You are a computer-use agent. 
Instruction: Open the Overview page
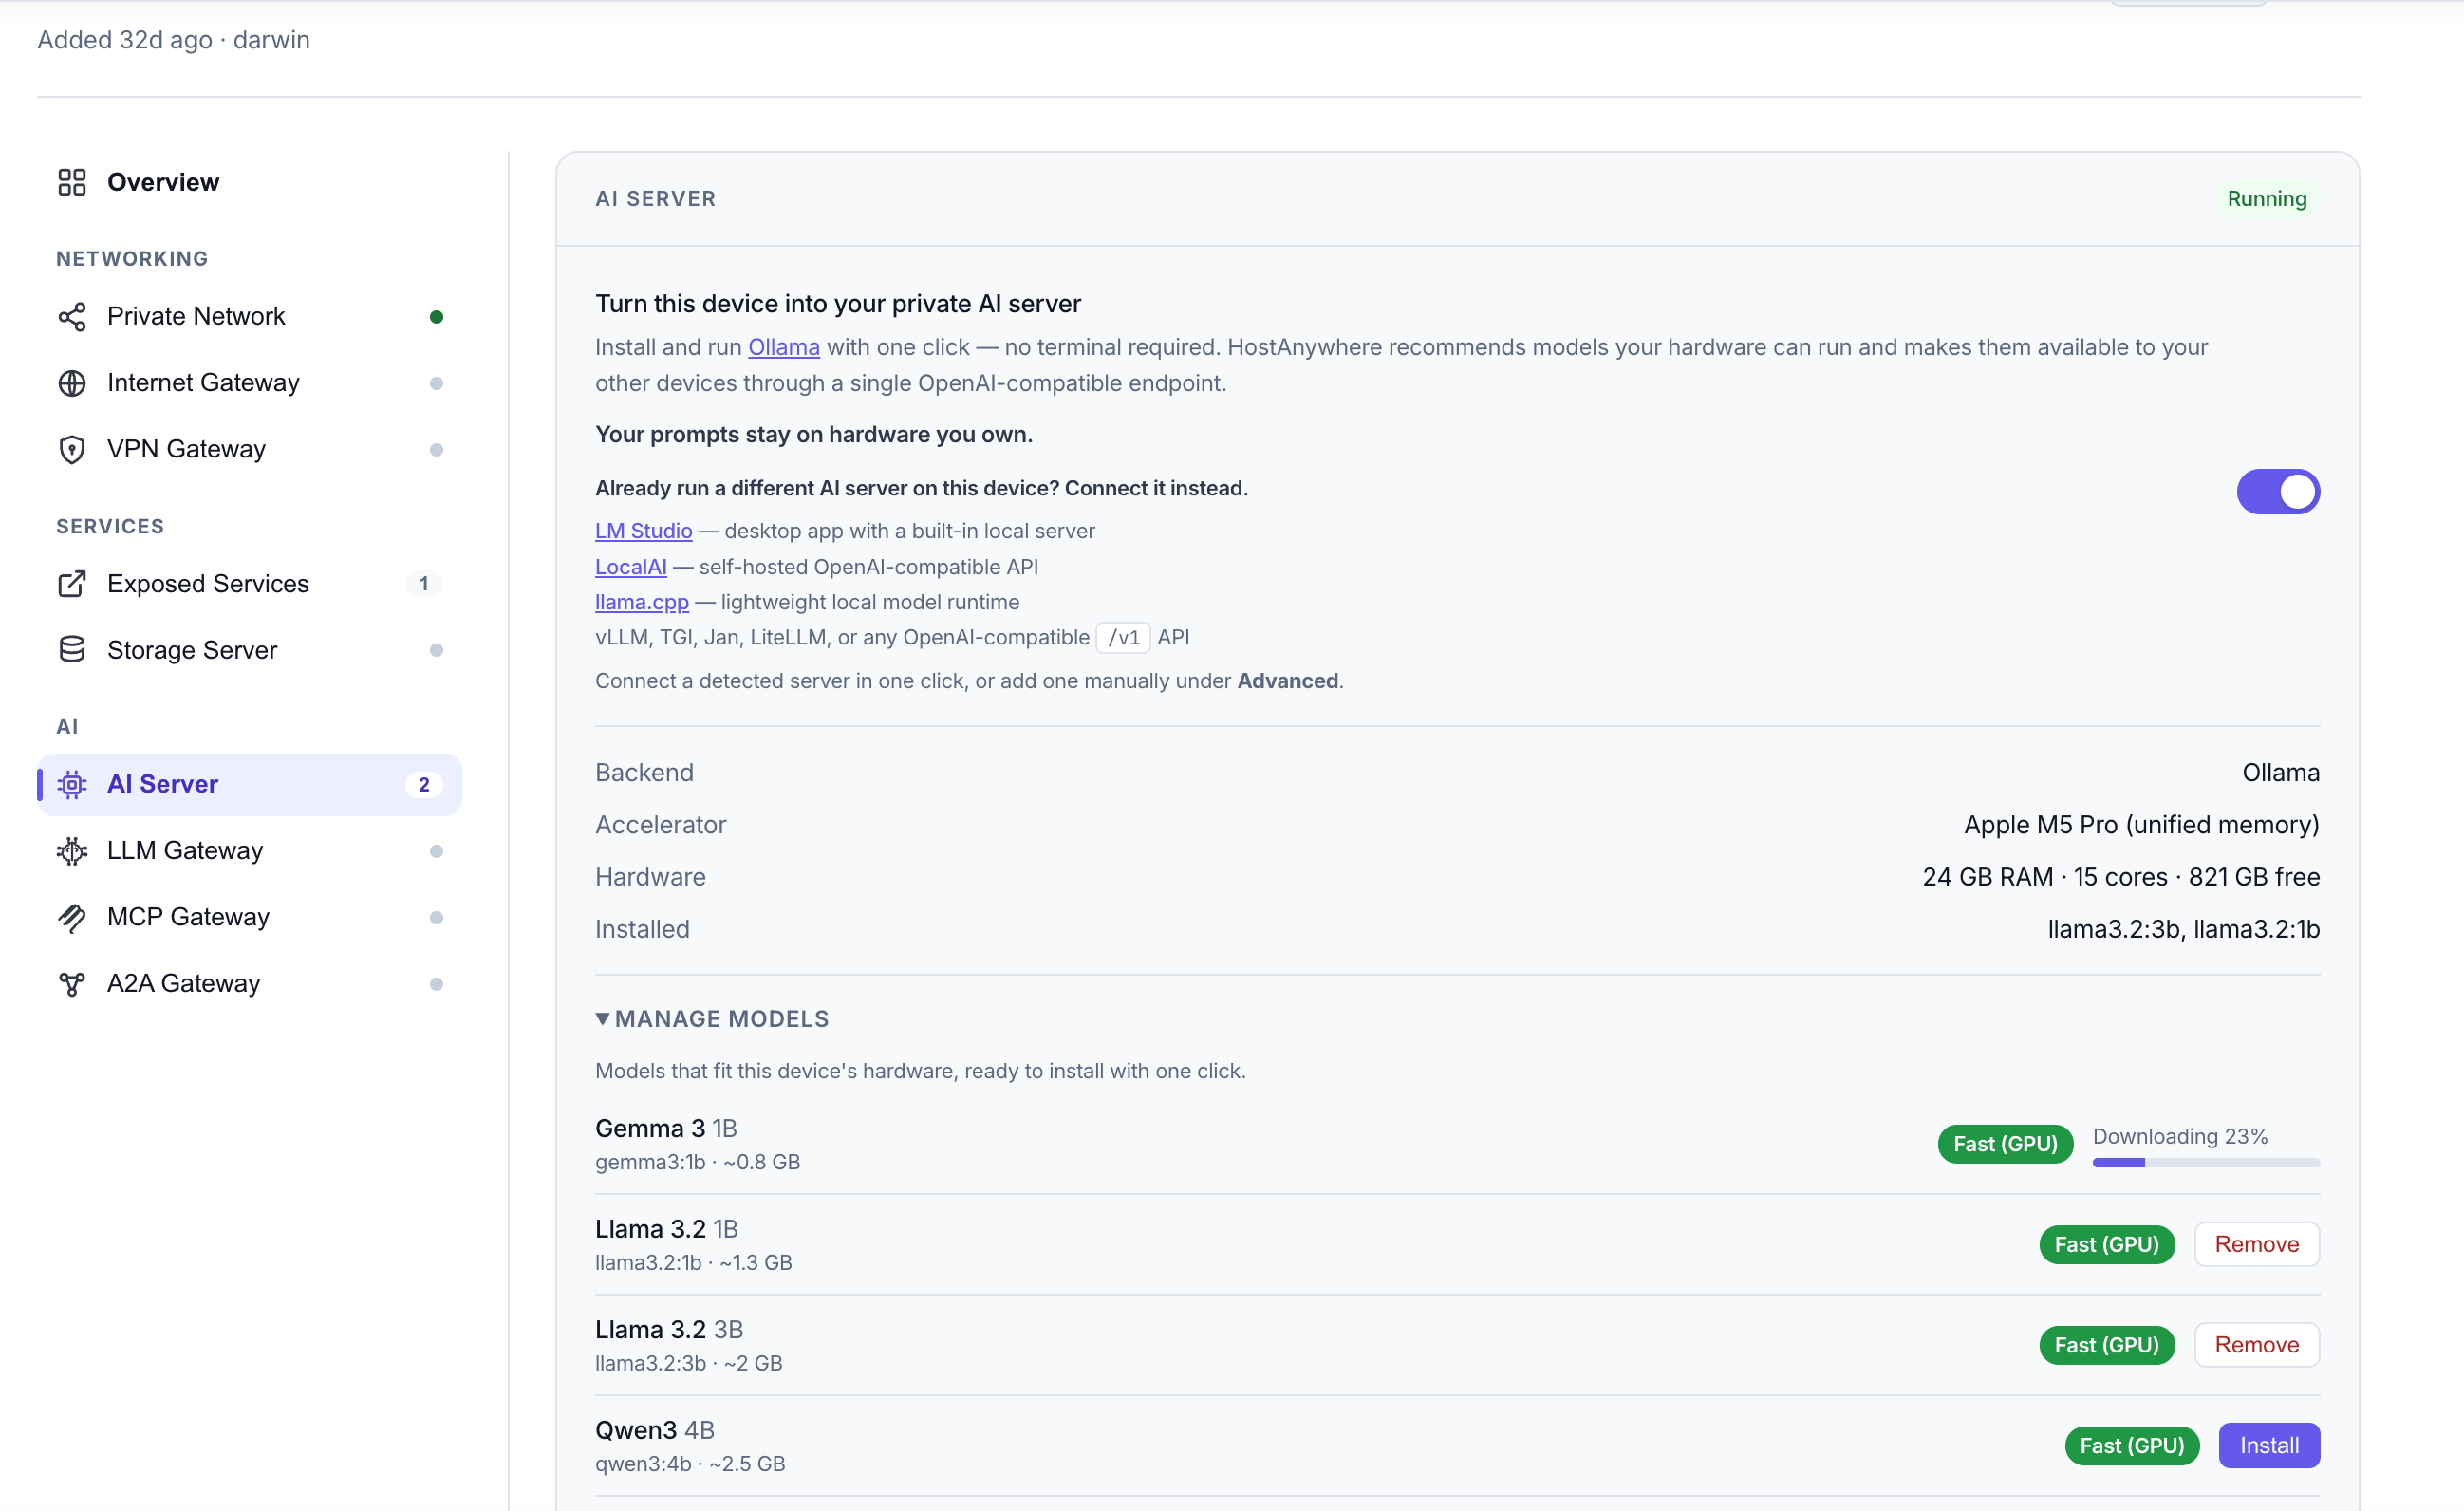tap(250, 182)
